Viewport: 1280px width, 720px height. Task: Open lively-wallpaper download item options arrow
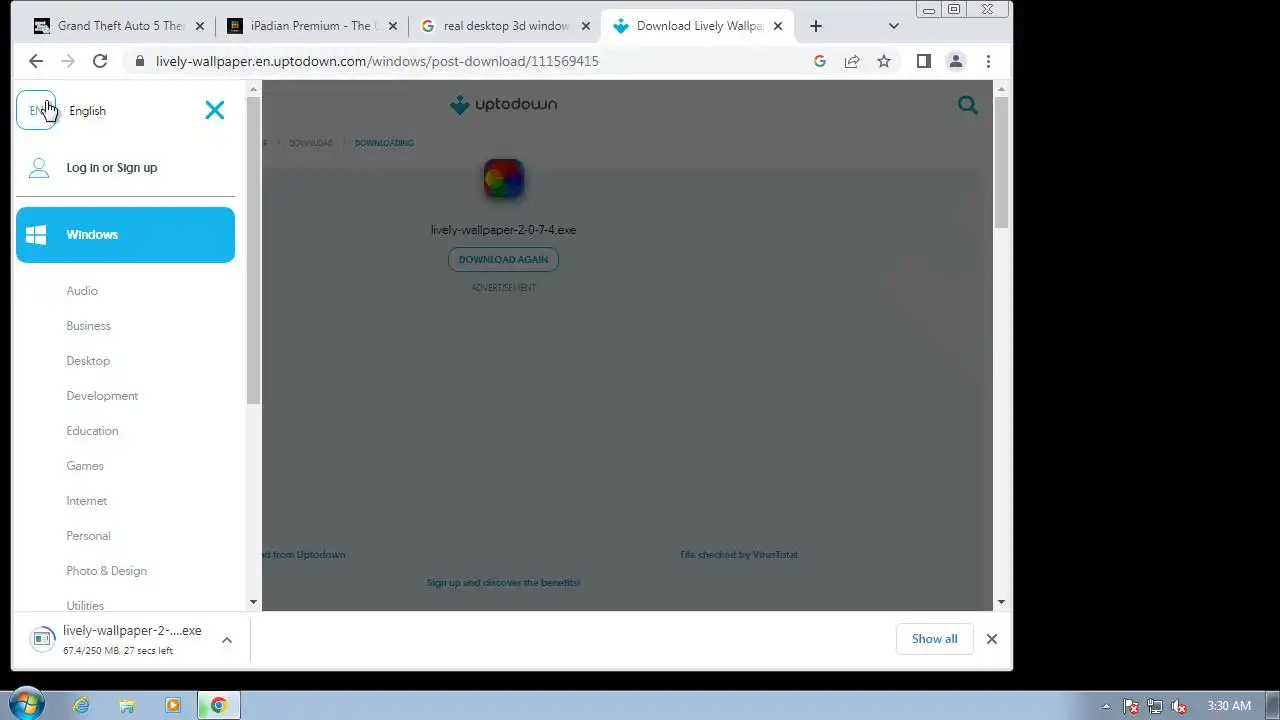pos(227,640)
